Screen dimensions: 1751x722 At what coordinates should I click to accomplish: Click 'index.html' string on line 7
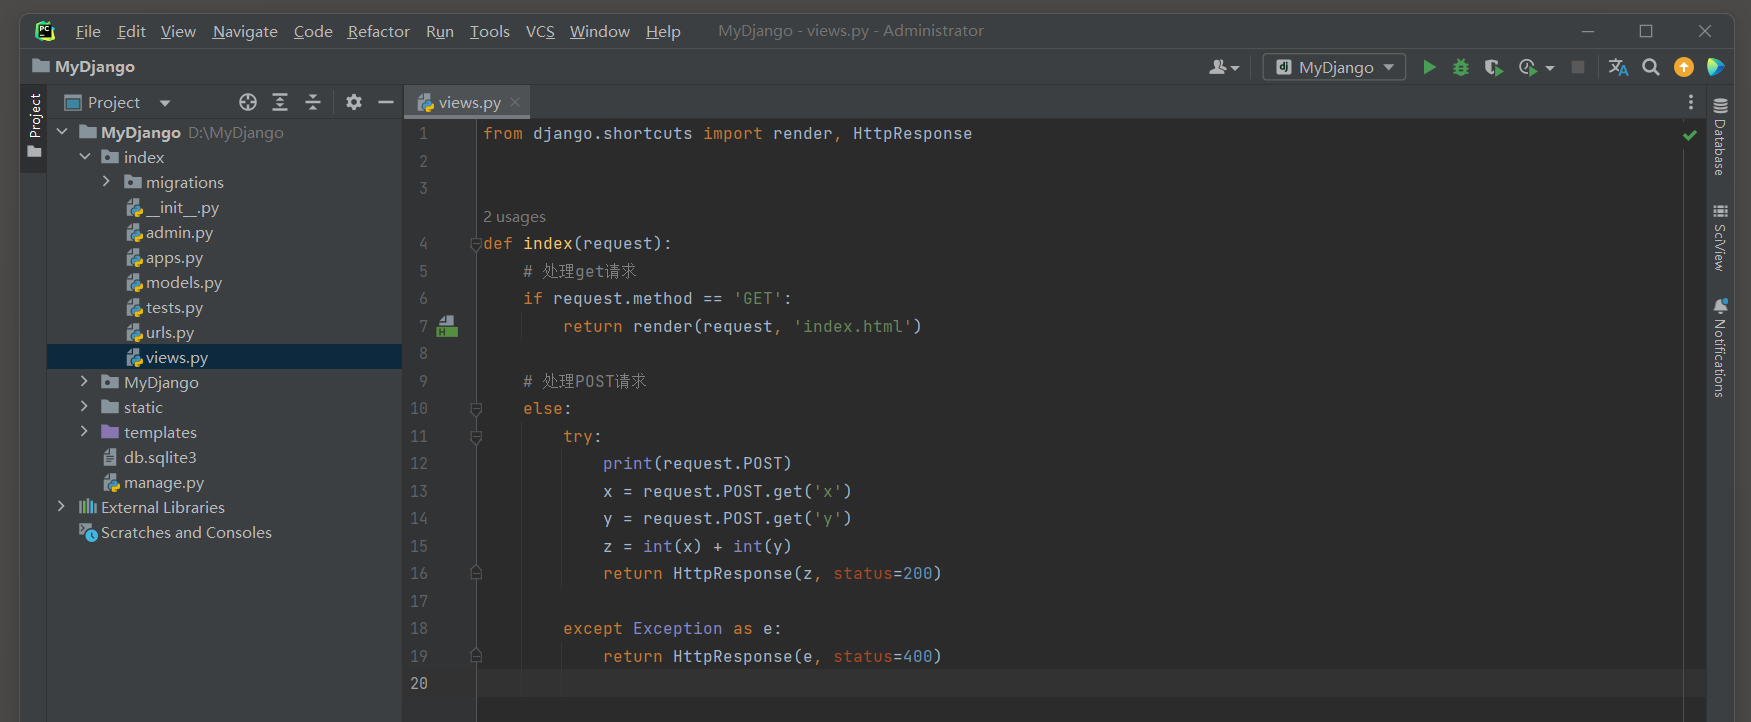(853, 327)
